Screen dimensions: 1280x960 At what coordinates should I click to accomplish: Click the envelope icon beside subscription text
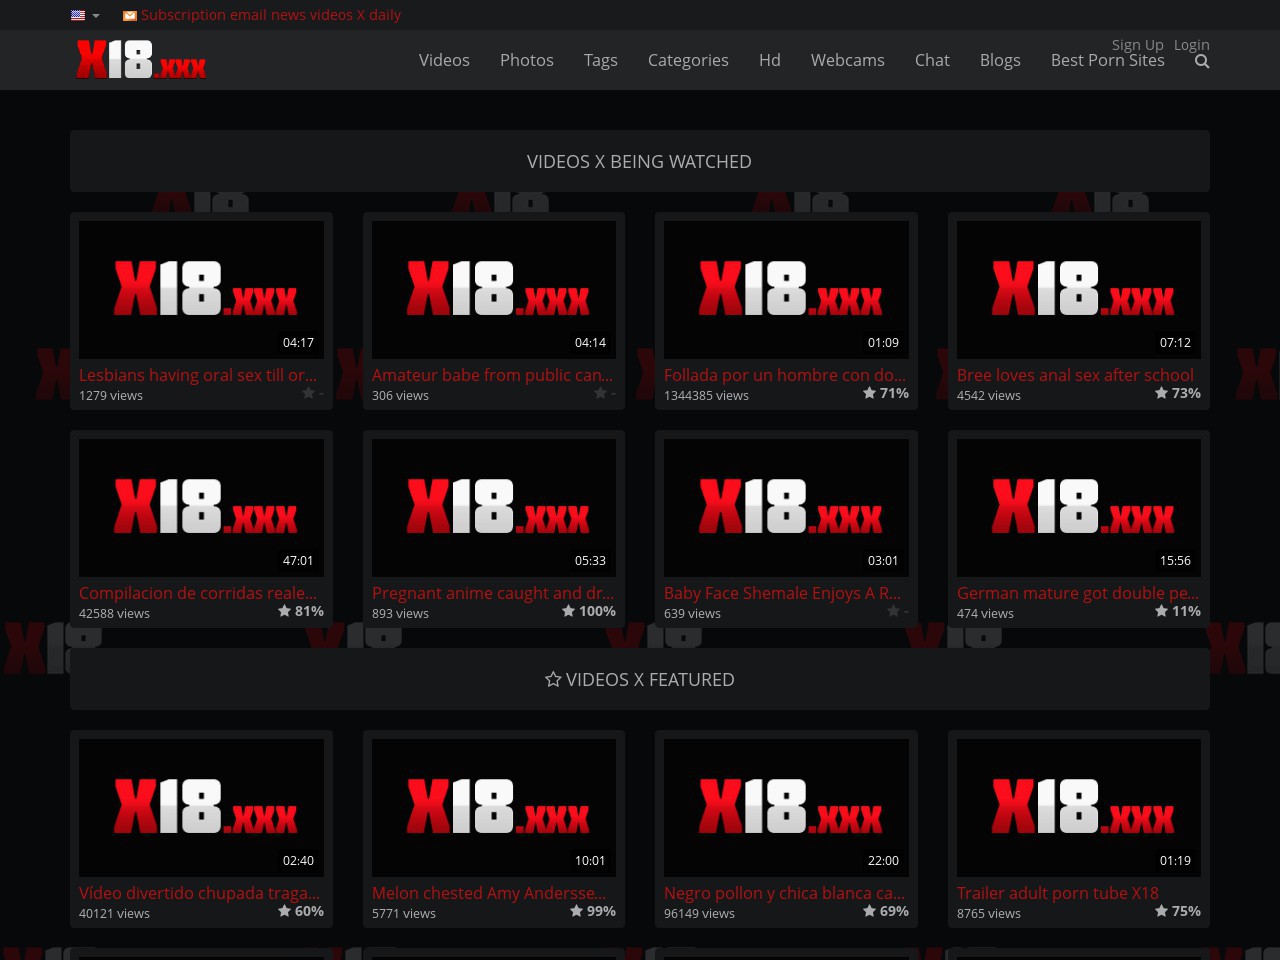[129, 16]
